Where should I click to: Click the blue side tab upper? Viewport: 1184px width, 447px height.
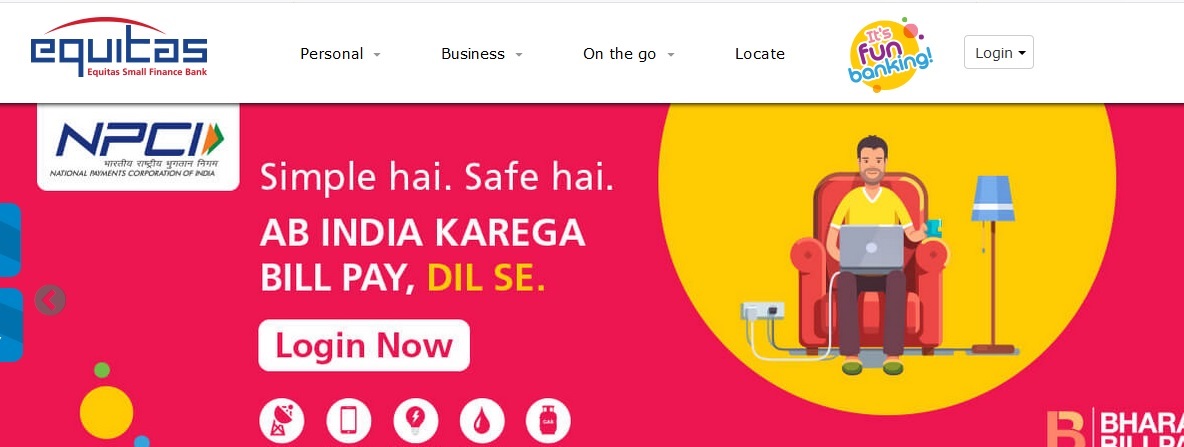(x=10, y=240)
